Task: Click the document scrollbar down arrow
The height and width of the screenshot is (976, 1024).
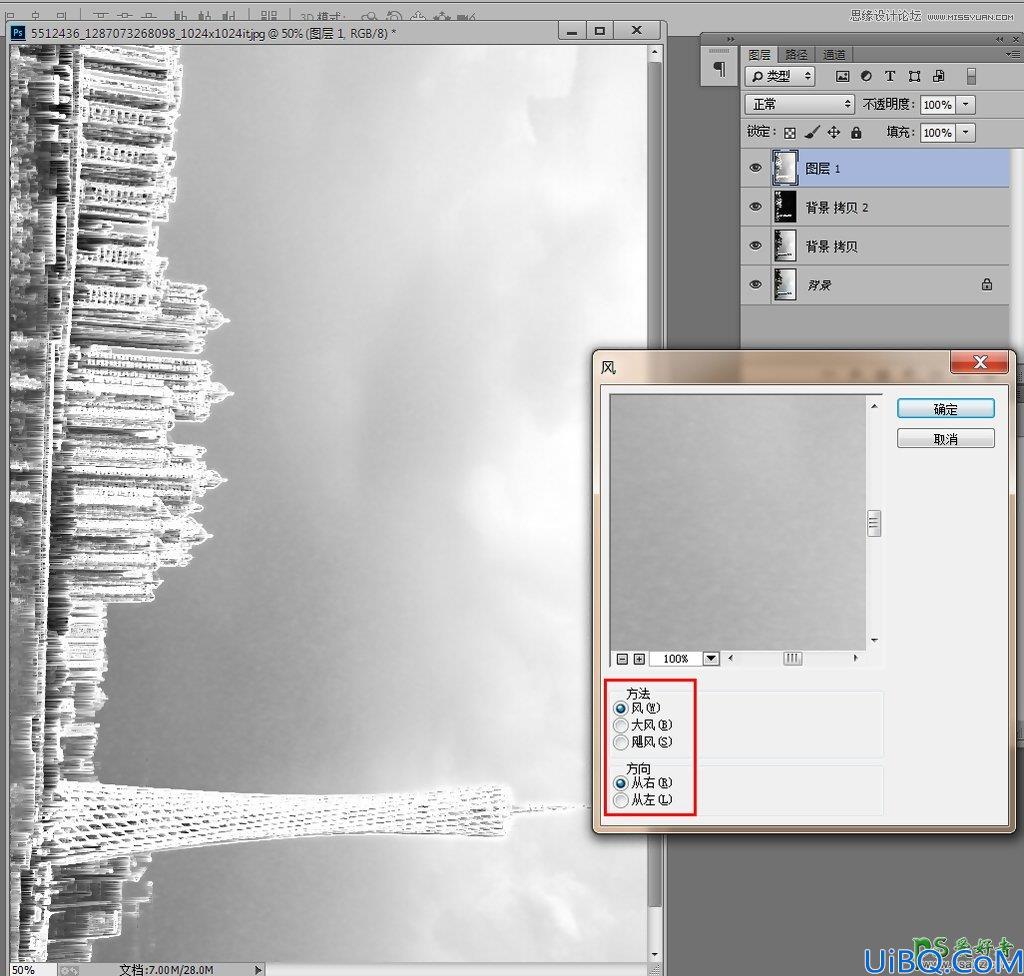Action: click(655, 954)
